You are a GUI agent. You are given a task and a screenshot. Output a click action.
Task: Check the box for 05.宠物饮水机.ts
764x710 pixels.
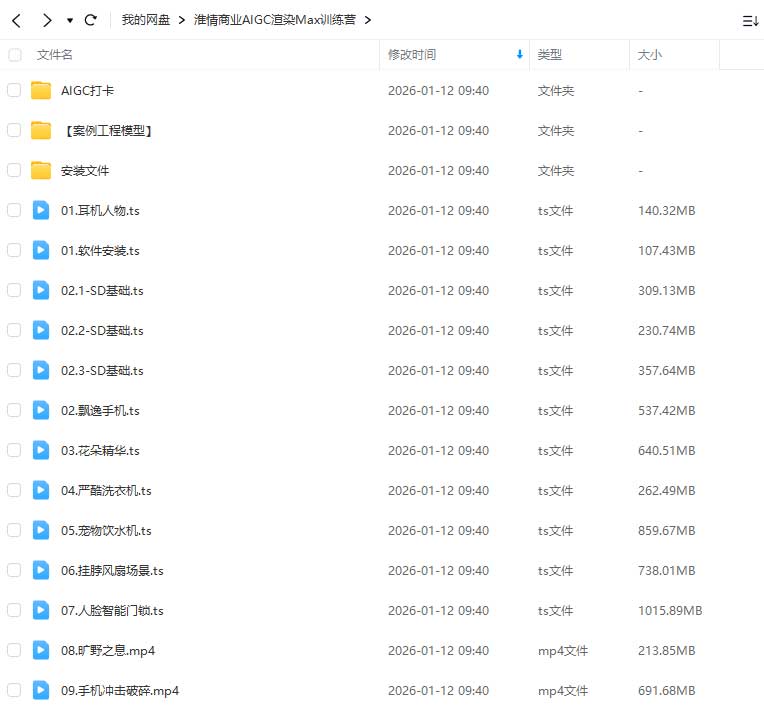tap(14, 530)
